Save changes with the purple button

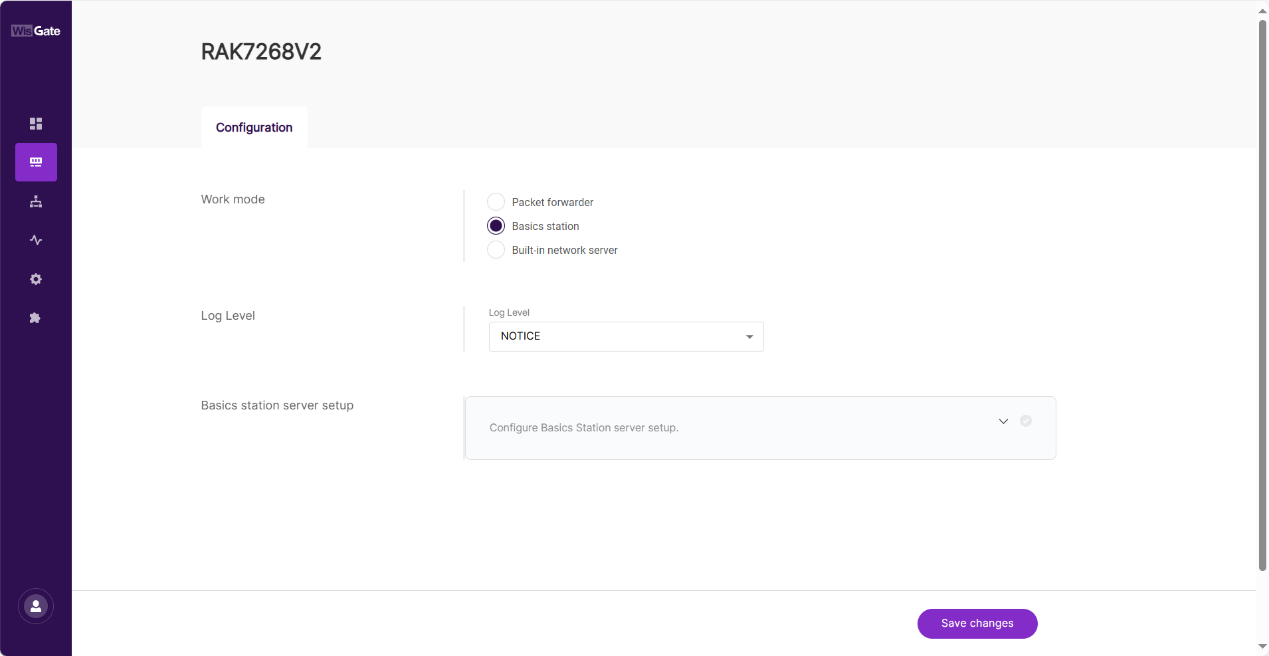977,623
